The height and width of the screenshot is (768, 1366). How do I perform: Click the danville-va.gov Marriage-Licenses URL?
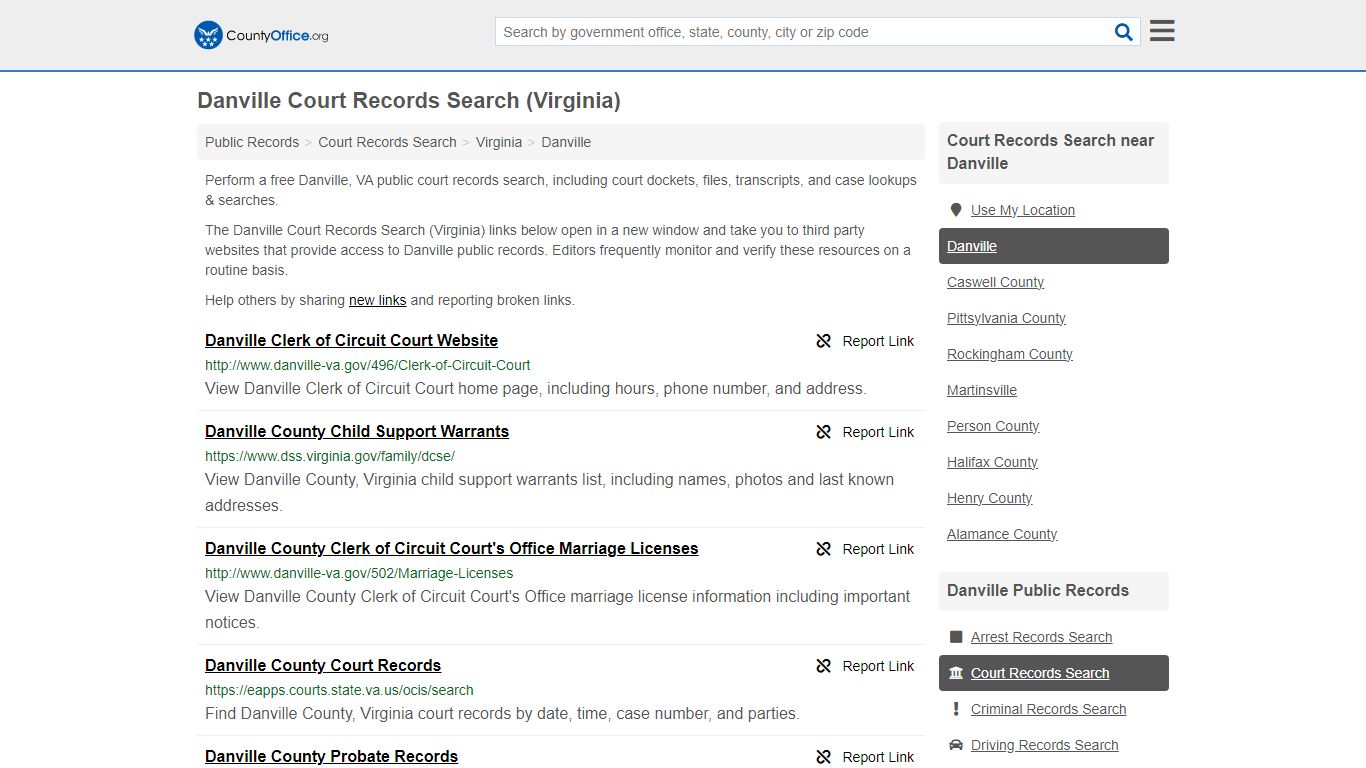coord(359,573)
